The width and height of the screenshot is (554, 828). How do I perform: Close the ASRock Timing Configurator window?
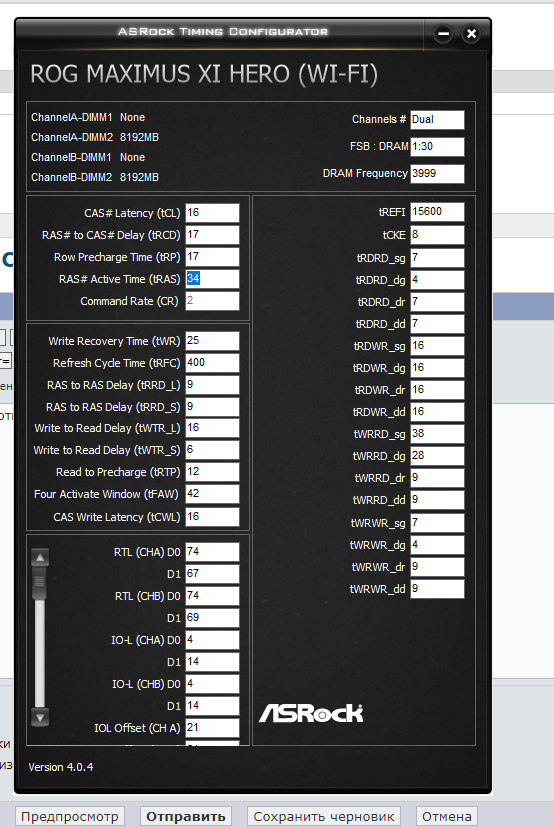(471, 34)
